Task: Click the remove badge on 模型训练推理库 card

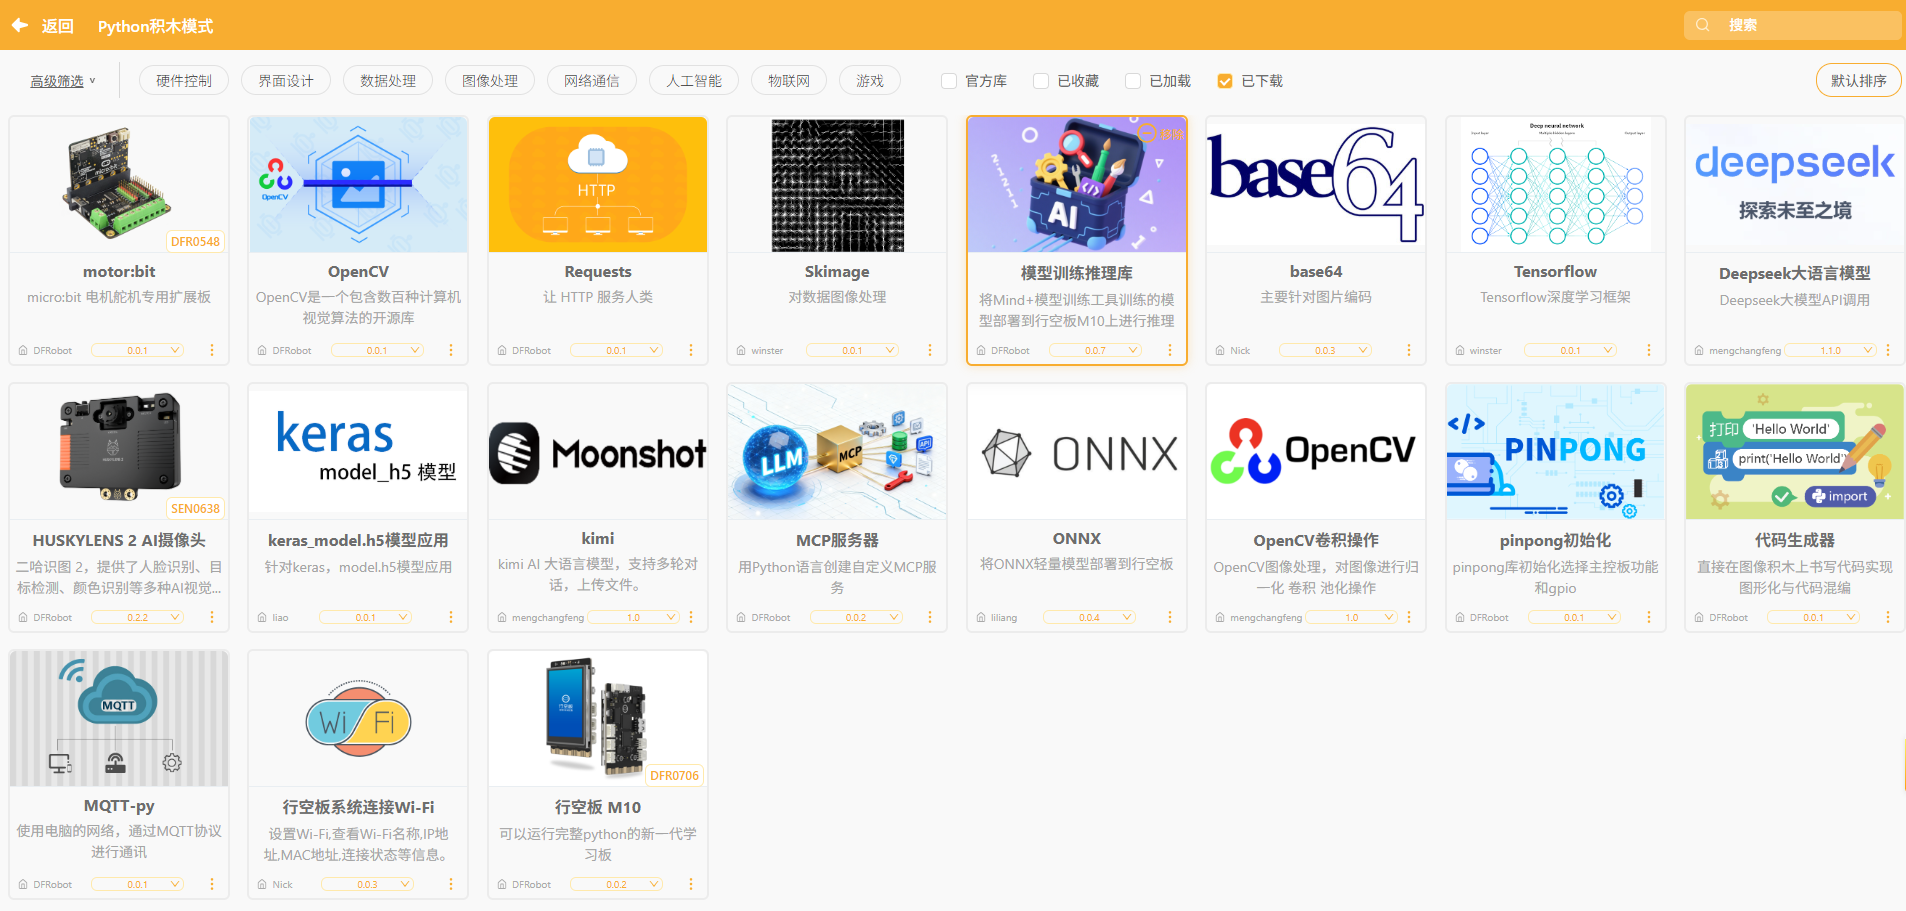Action: point(1162,133)
